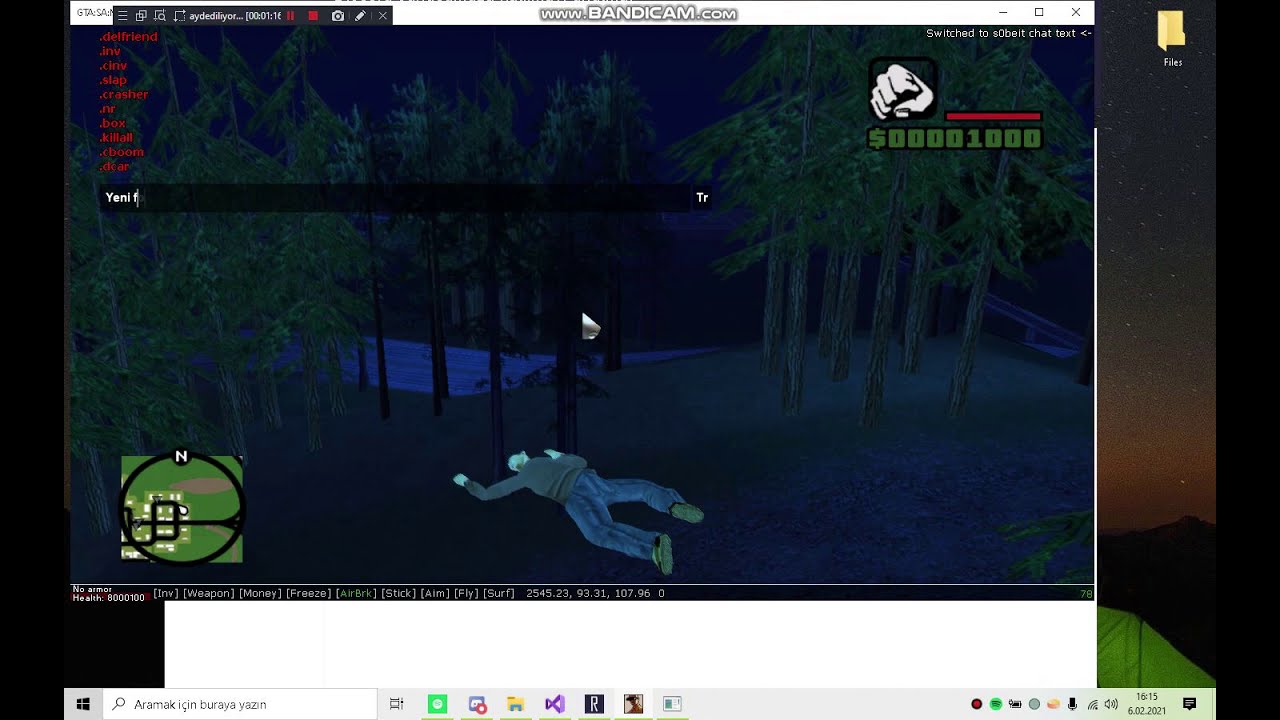Click into the chat input box
Screen dimensions: 1280x720
tap(395, 197)
